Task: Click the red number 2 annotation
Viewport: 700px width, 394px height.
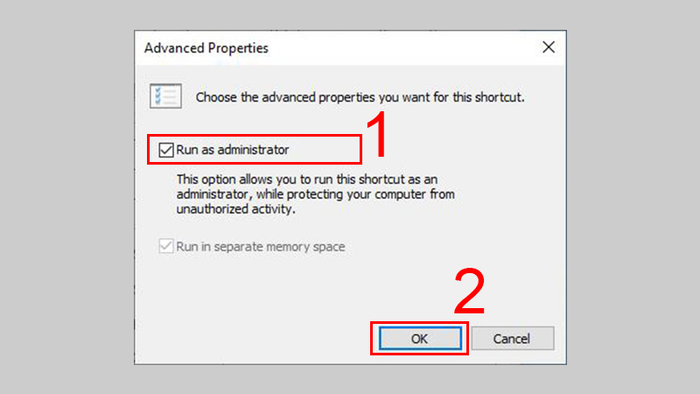Action: [469, 291]
